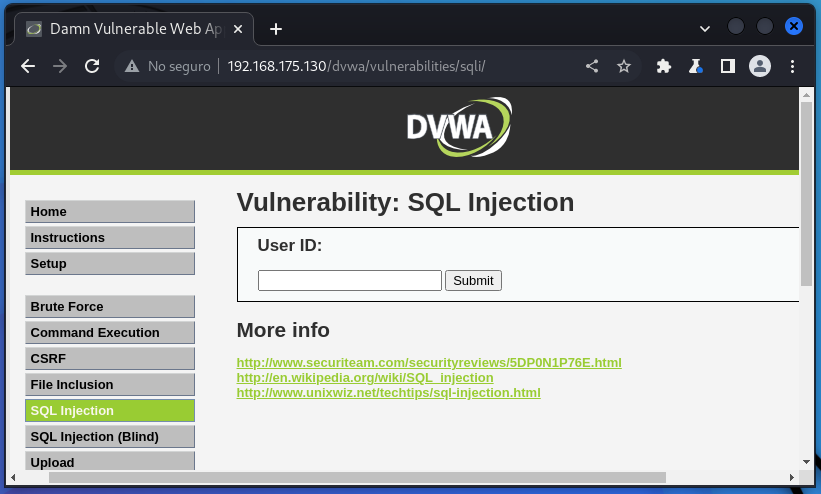The width and height of the screenshot is (821, 494).
Task: Click the 'Vulnerability: SQL Injection' heading
Action: (x=405, y=202)
